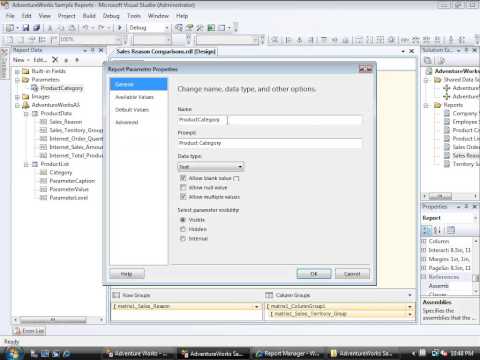Select the Internal radio button
480x360 pixels.
coord(183,238)
